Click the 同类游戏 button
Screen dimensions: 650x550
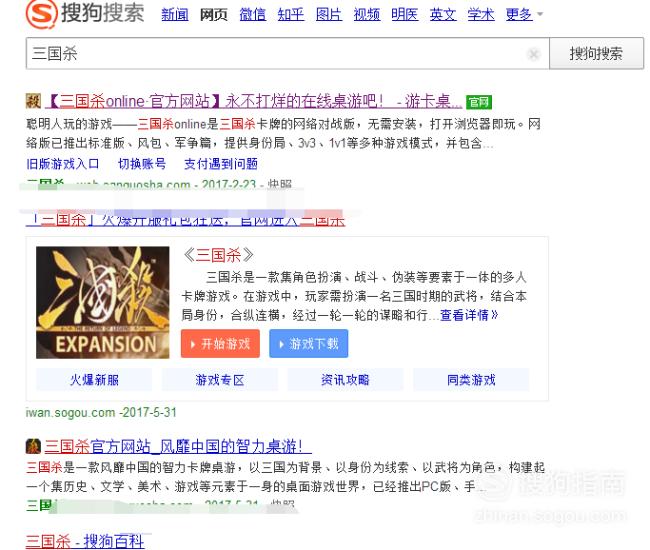click(471, 380)
